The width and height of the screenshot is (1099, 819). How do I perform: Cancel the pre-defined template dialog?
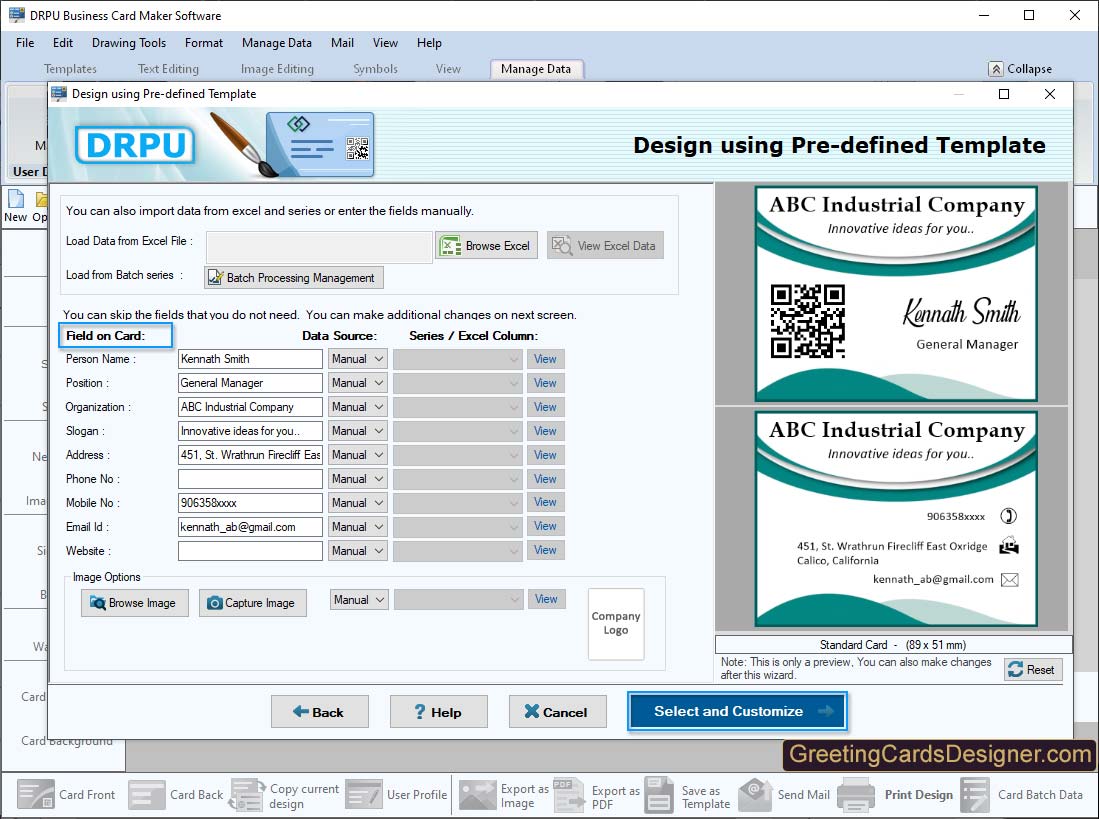(558, 712)
